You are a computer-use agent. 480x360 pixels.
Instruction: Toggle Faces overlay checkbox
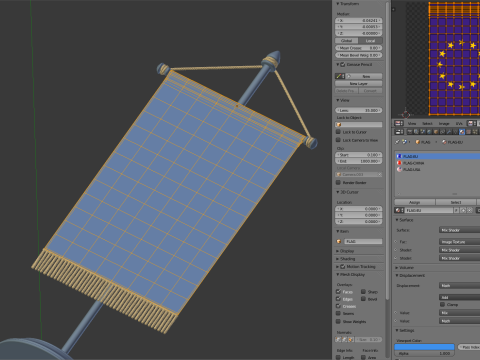click(x=338, y=292)
